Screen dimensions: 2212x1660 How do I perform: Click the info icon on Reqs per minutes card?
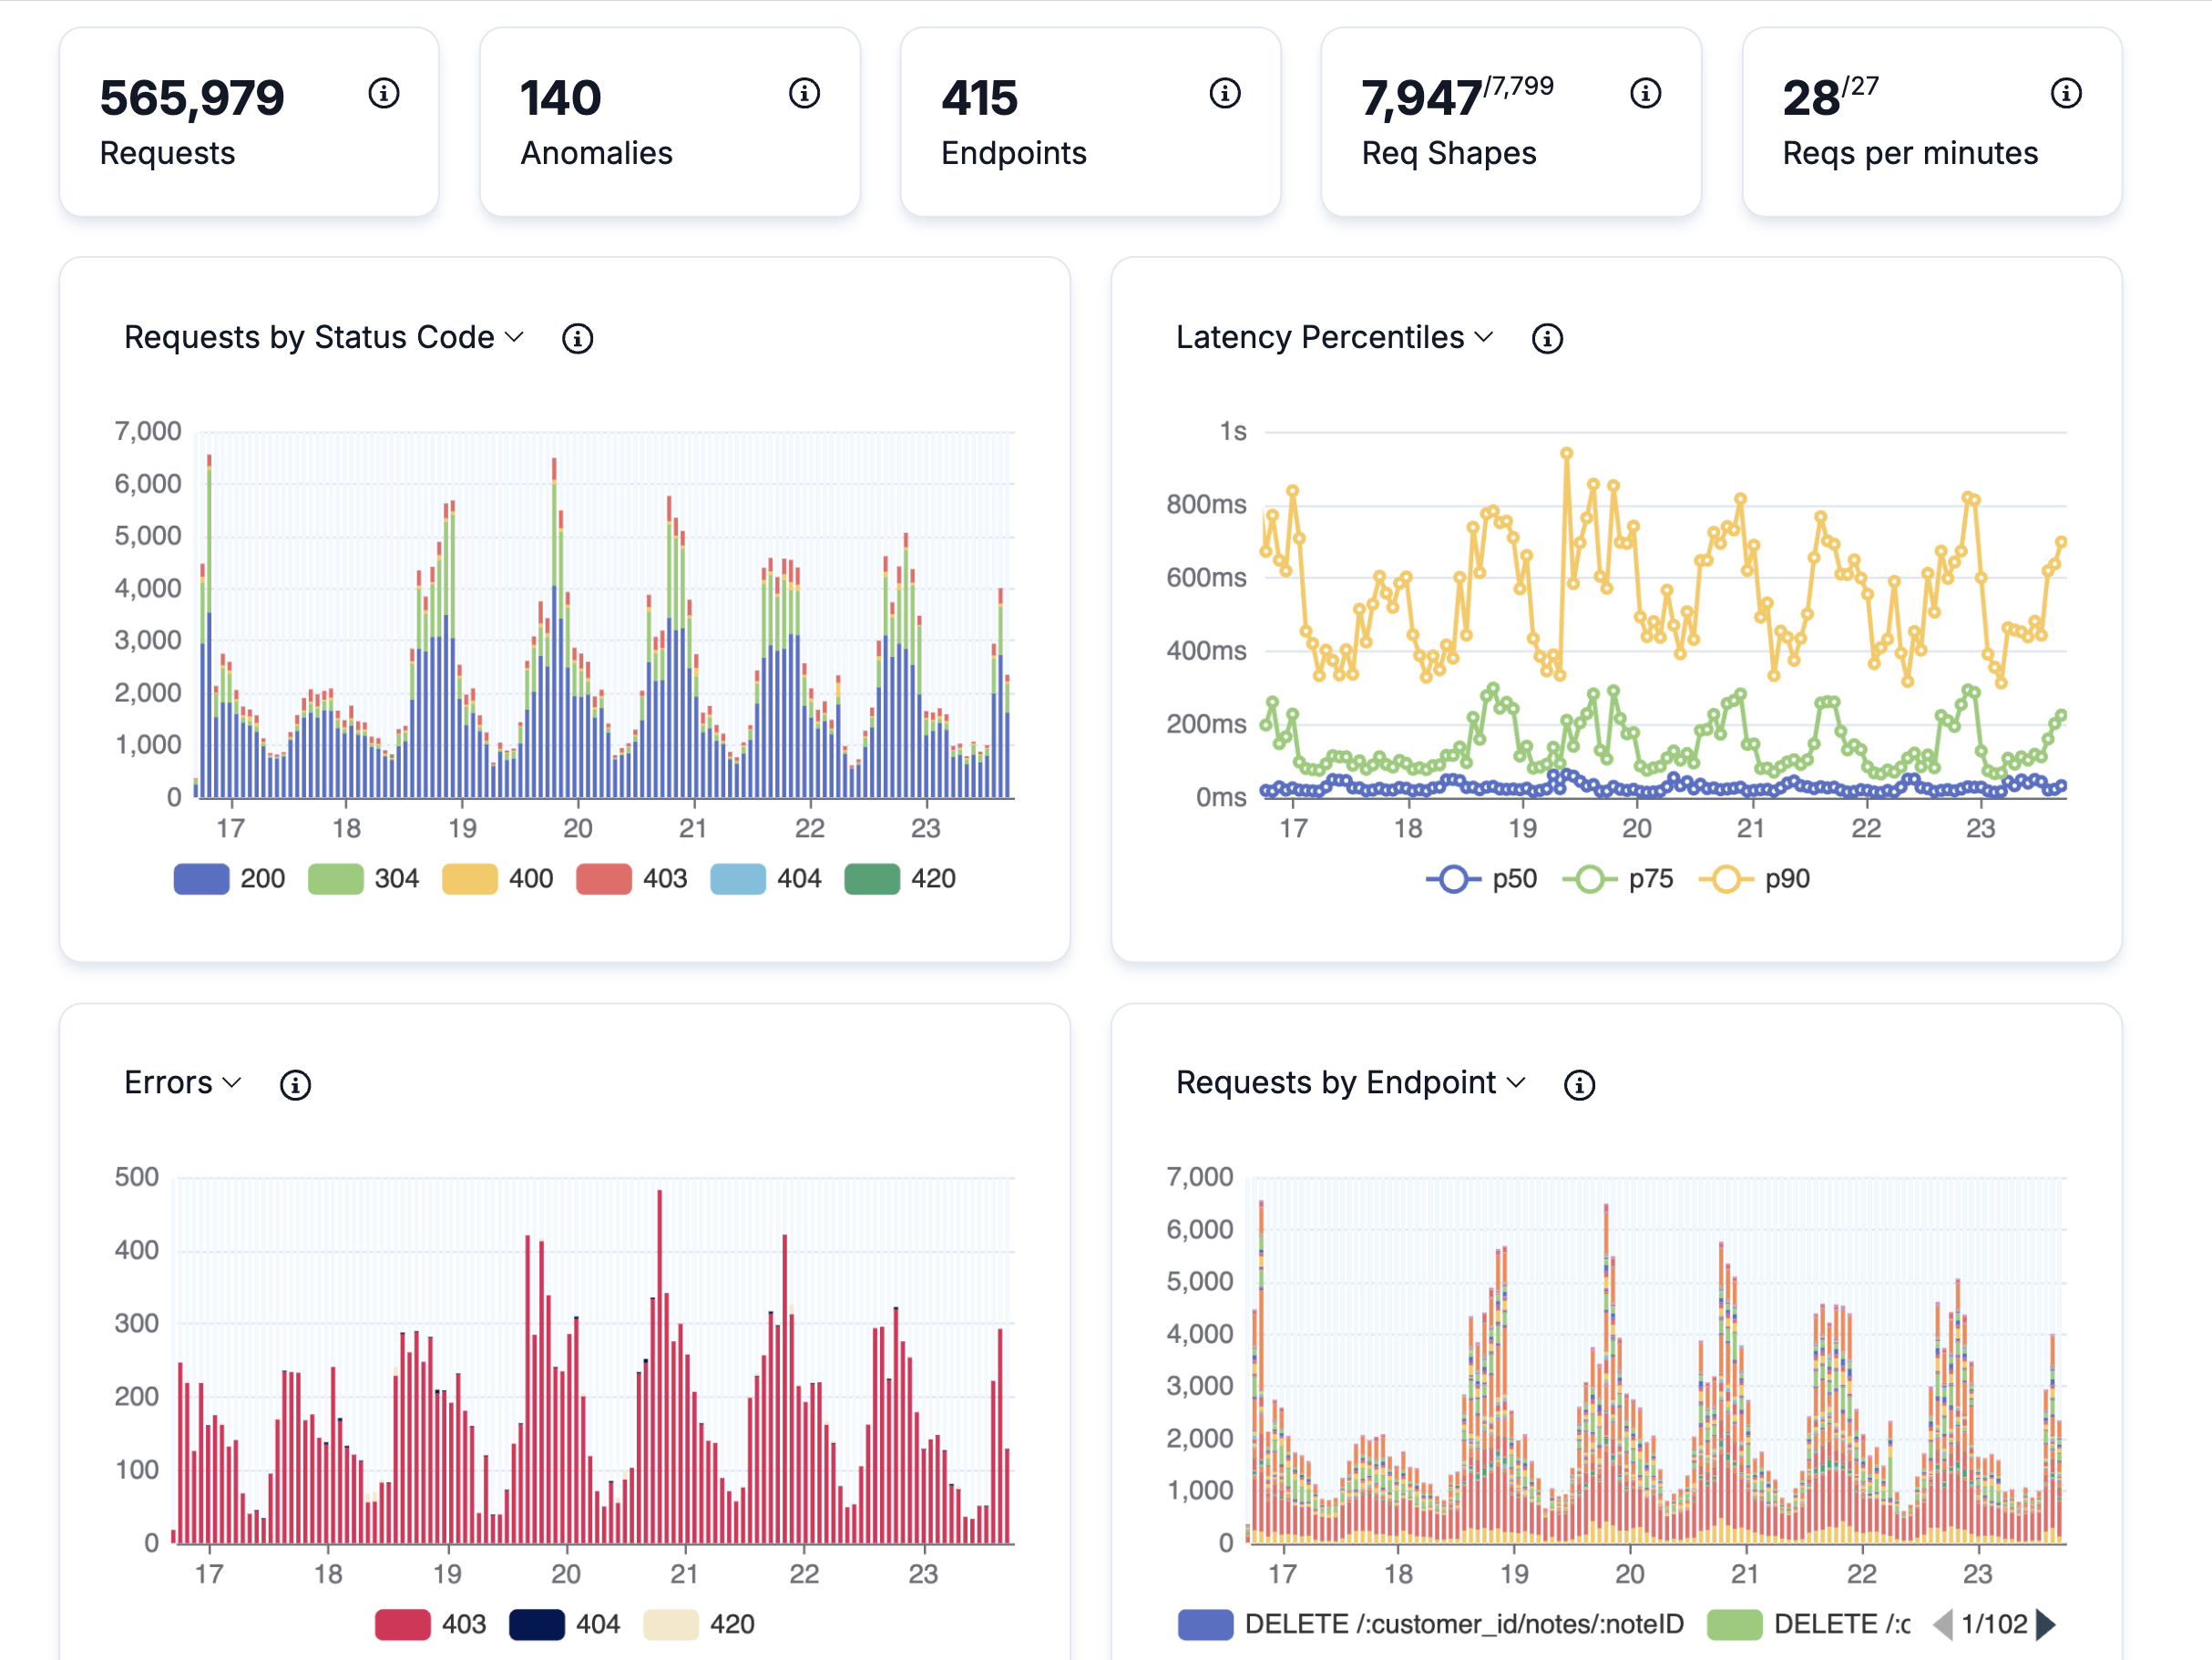pyautogui.click(x=2065, y=92)
